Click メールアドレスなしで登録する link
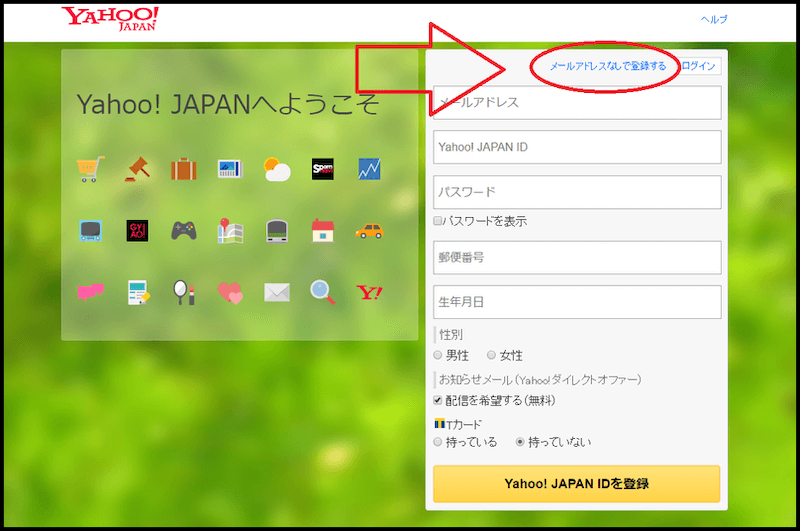 click(608, 66)
